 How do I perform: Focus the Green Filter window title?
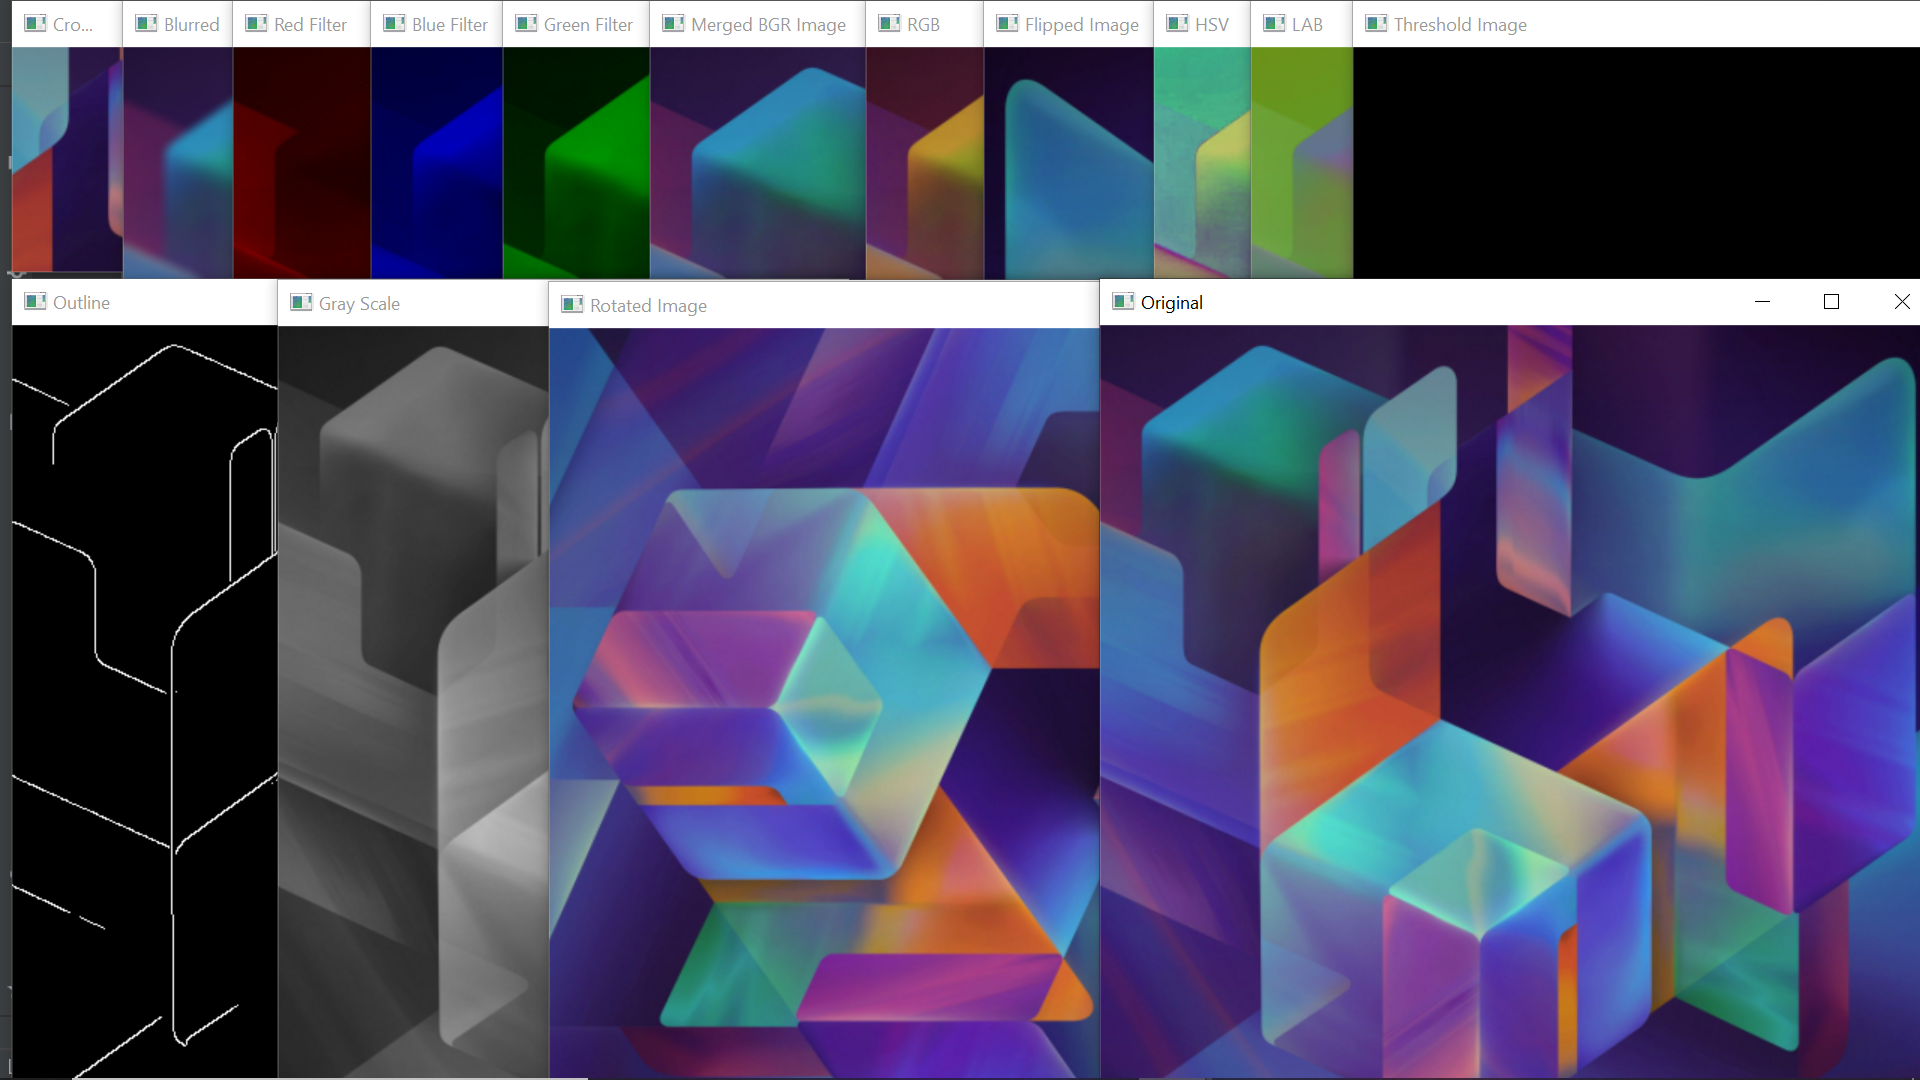coord(588,25)
